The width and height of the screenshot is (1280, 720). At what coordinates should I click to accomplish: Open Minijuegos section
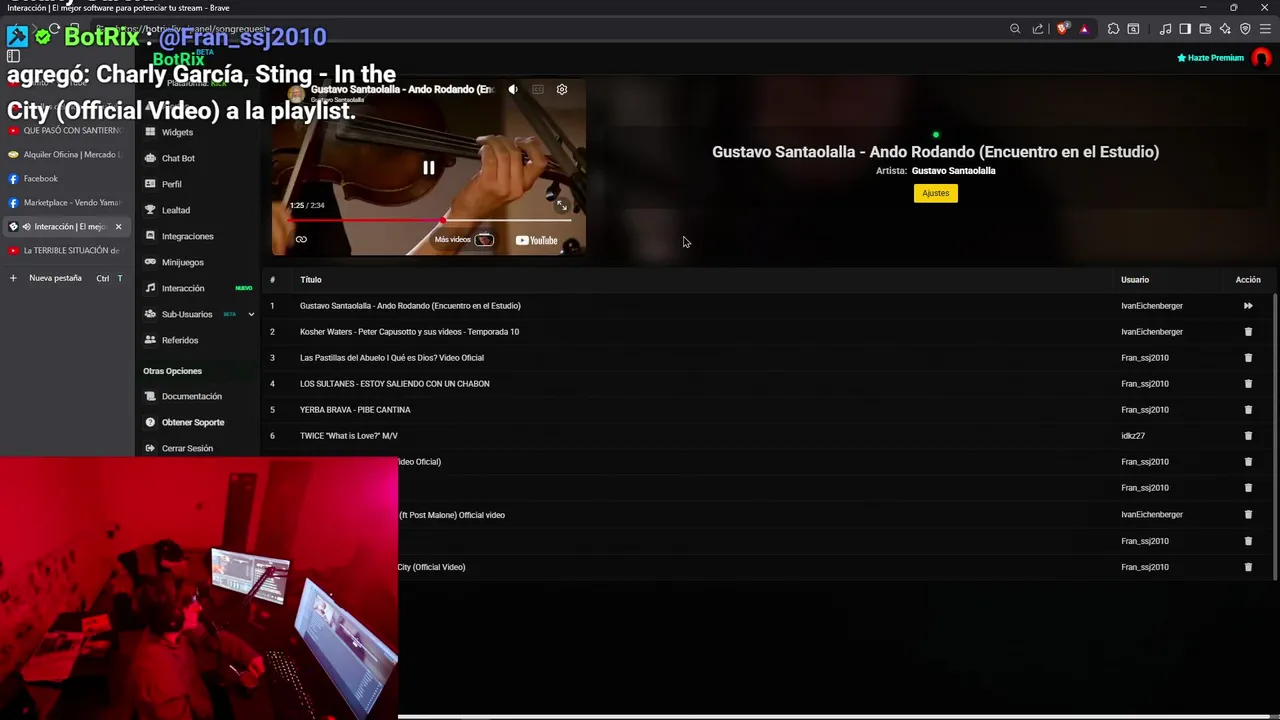pos(182,262)
